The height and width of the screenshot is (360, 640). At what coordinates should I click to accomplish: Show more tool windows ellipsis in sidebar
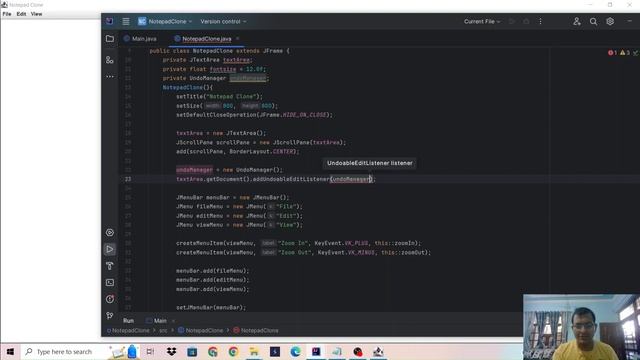tap(110, 77)
